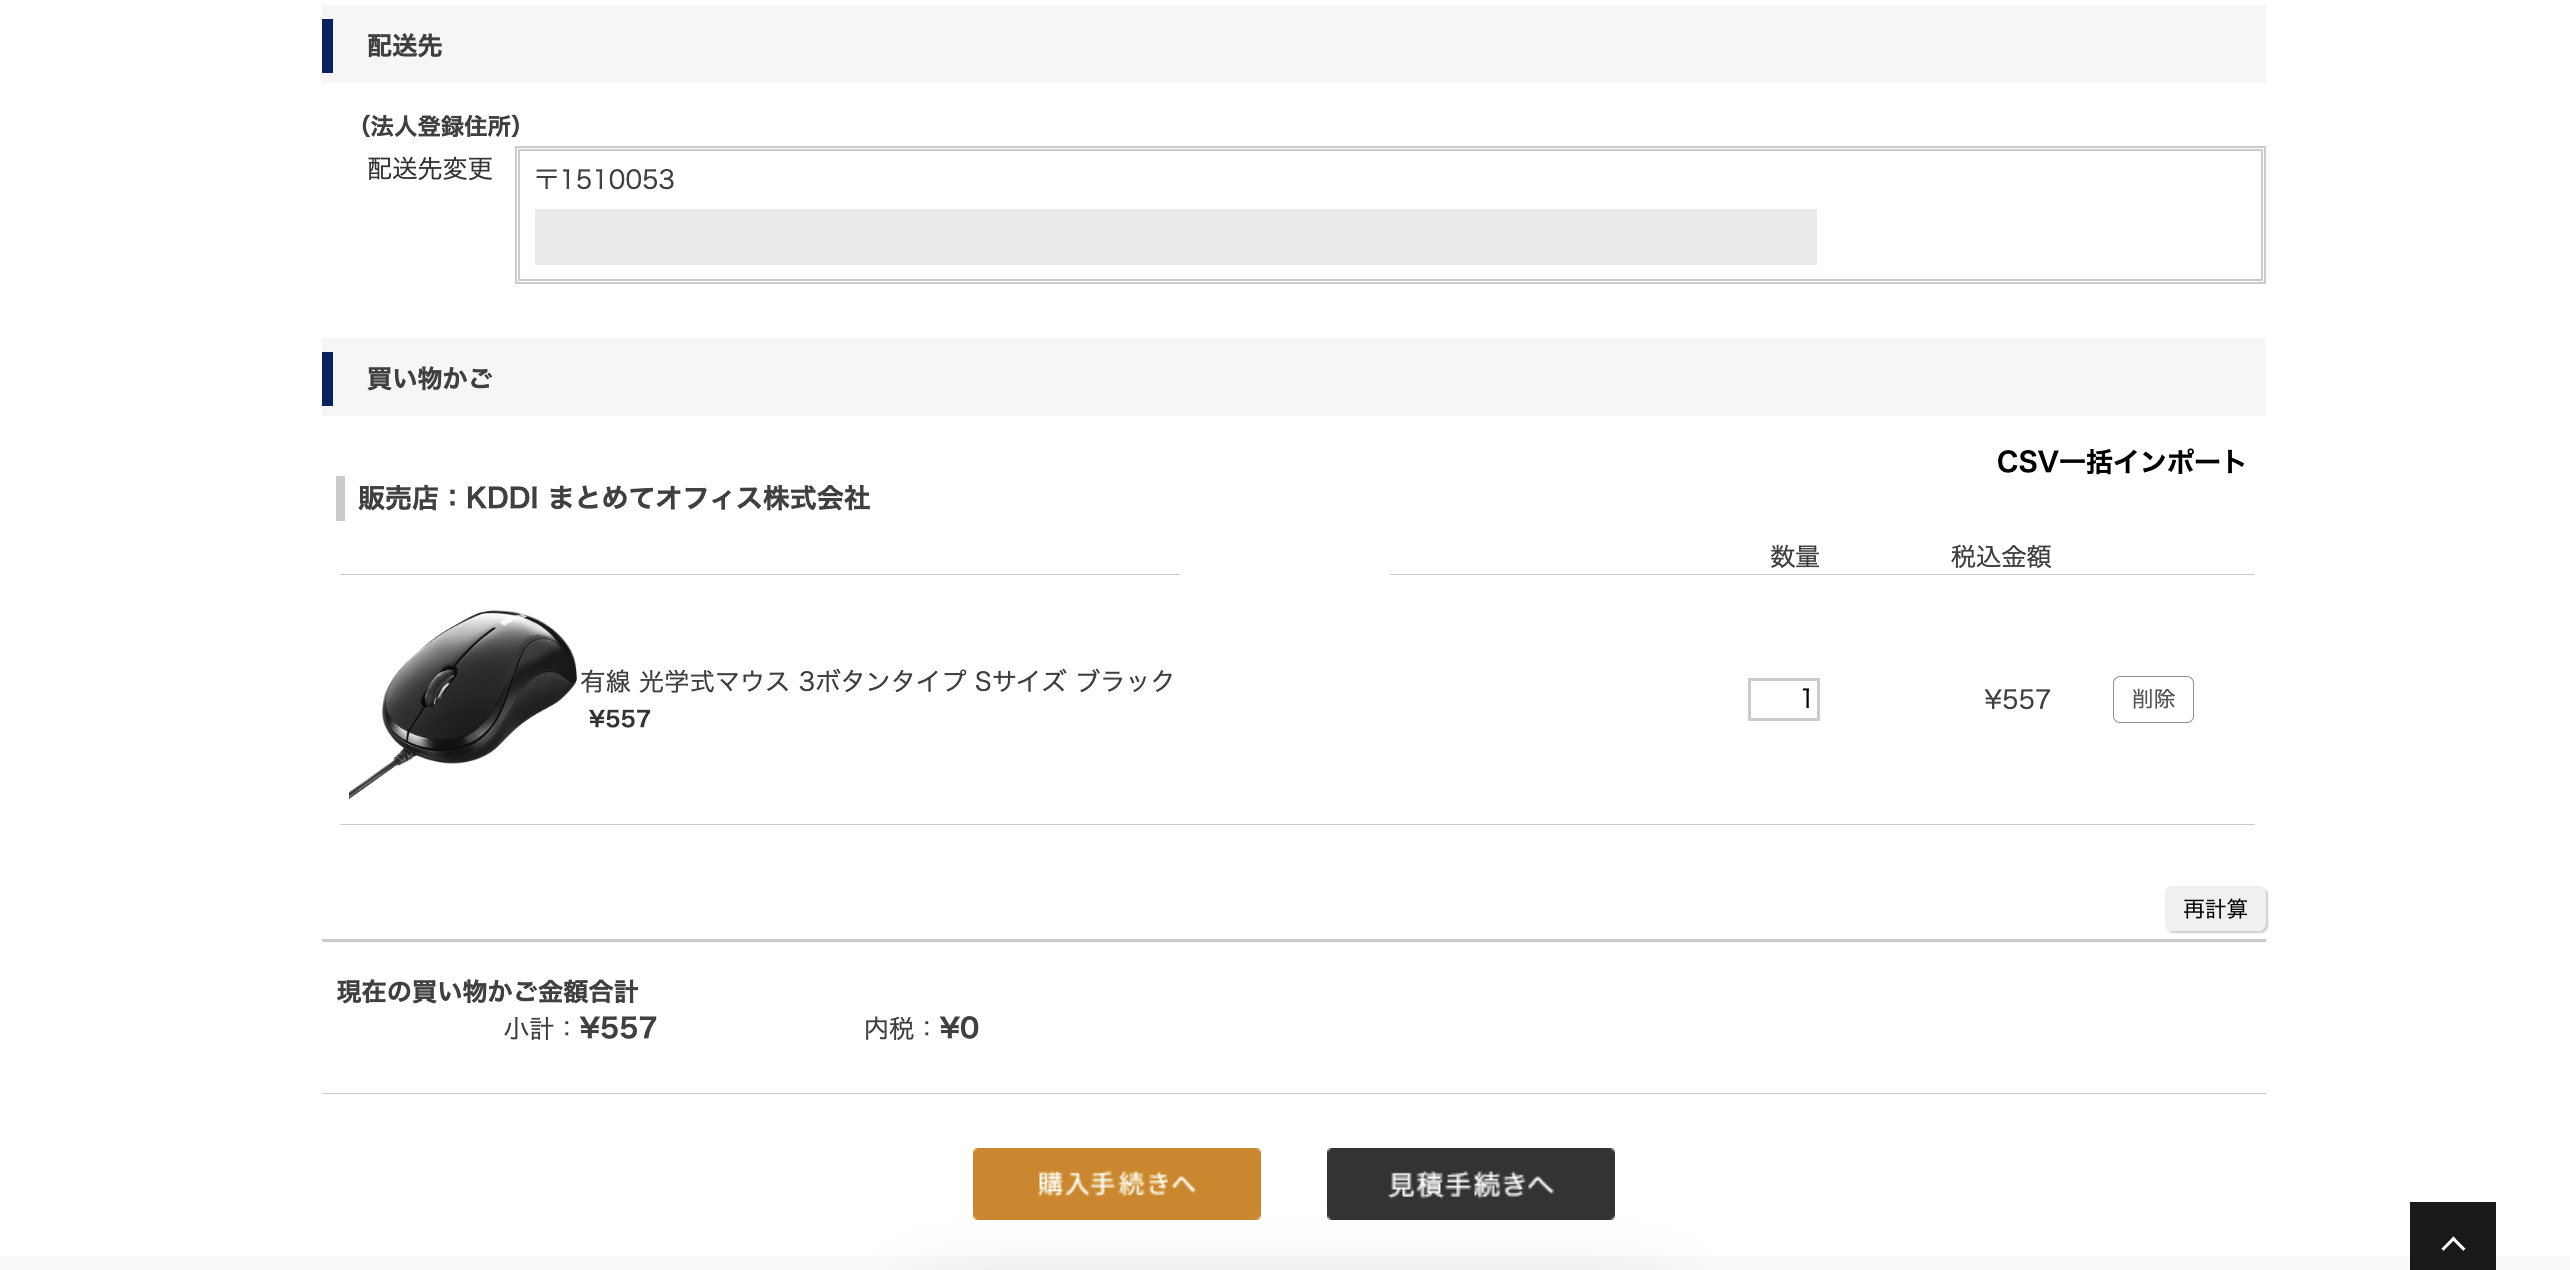Click the (法人登録住所) label
The width and height of the screenshot is (2570, 1270).
click(441, 126)
